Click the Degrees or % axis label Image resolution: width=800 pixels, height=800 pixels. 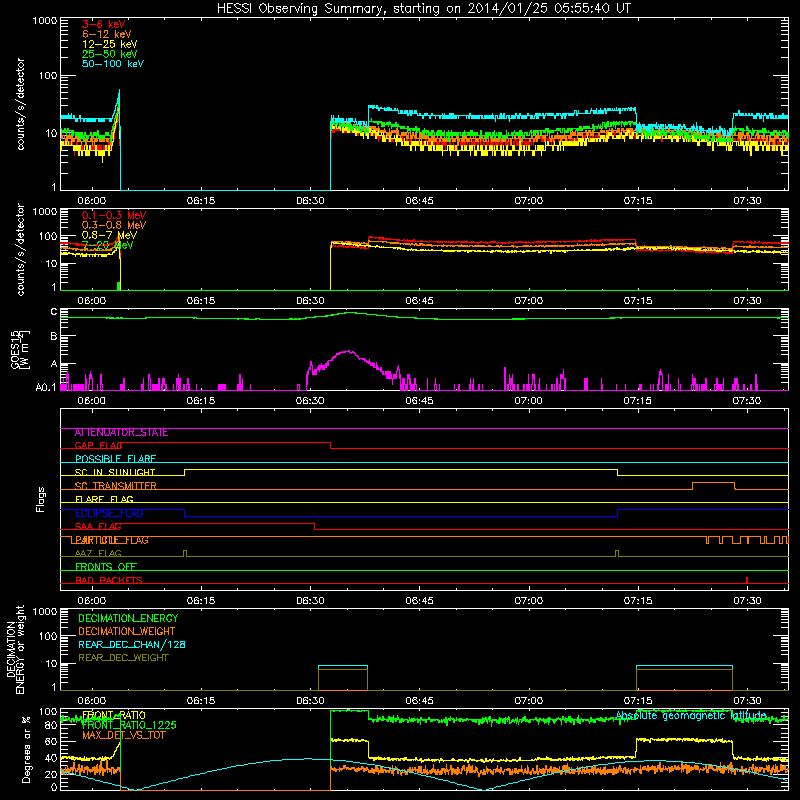pyautogui.click(x=26, y=749)
